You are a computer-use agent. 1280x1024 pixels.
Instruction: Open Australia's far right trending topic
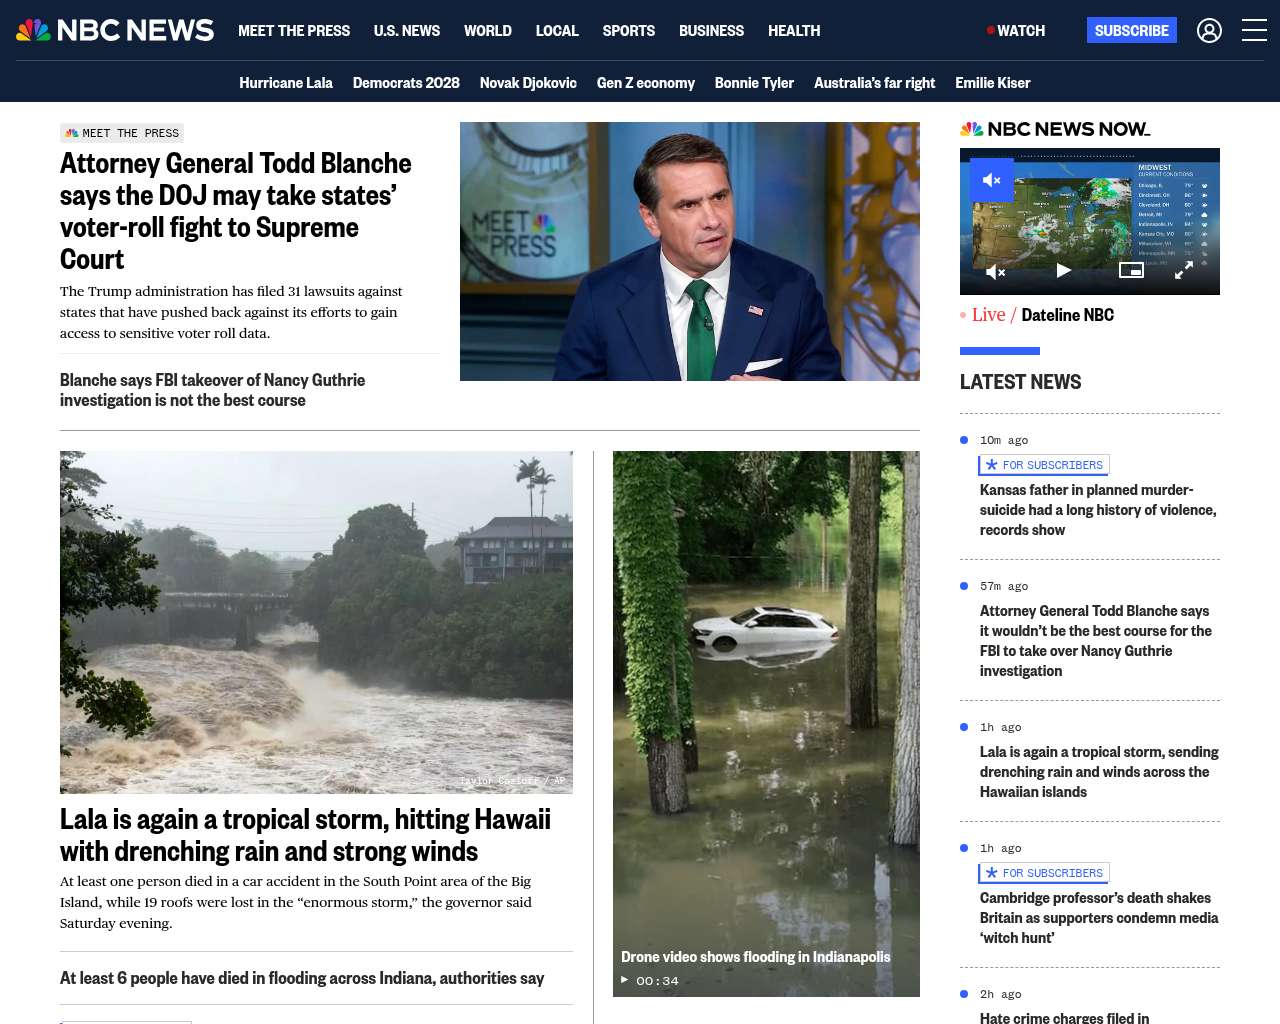point(875,83)
